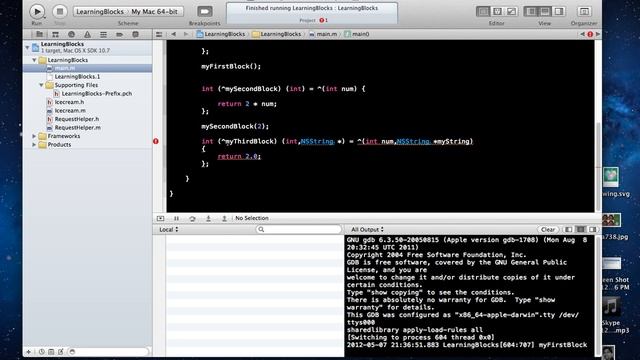Viewport: 640px width, 360px height.
Task: Toggle the Debug area visibility
Action: click(545, 11)
